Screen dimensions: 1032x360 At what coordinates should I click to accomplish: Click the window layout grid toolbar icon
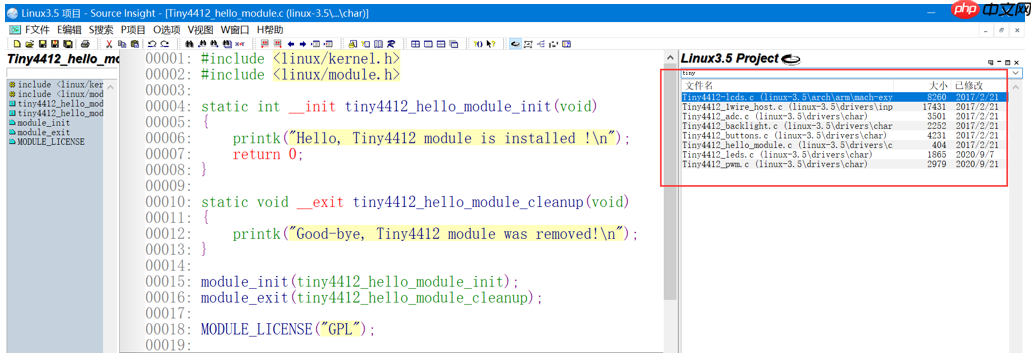[x=416, y=44]
